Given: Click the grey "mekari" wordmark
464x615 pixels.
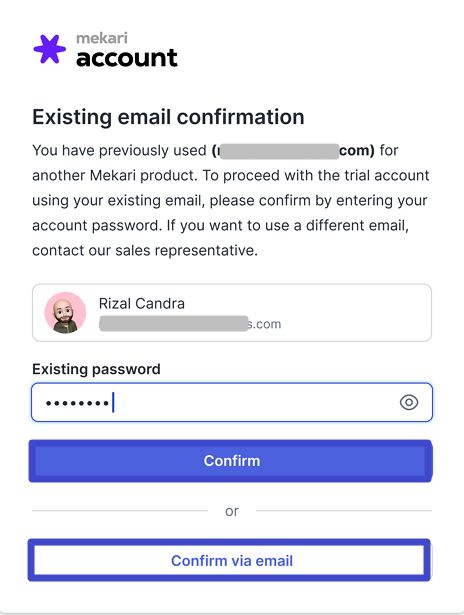Looking at the screenshot, I should click(x=102, y=38).
